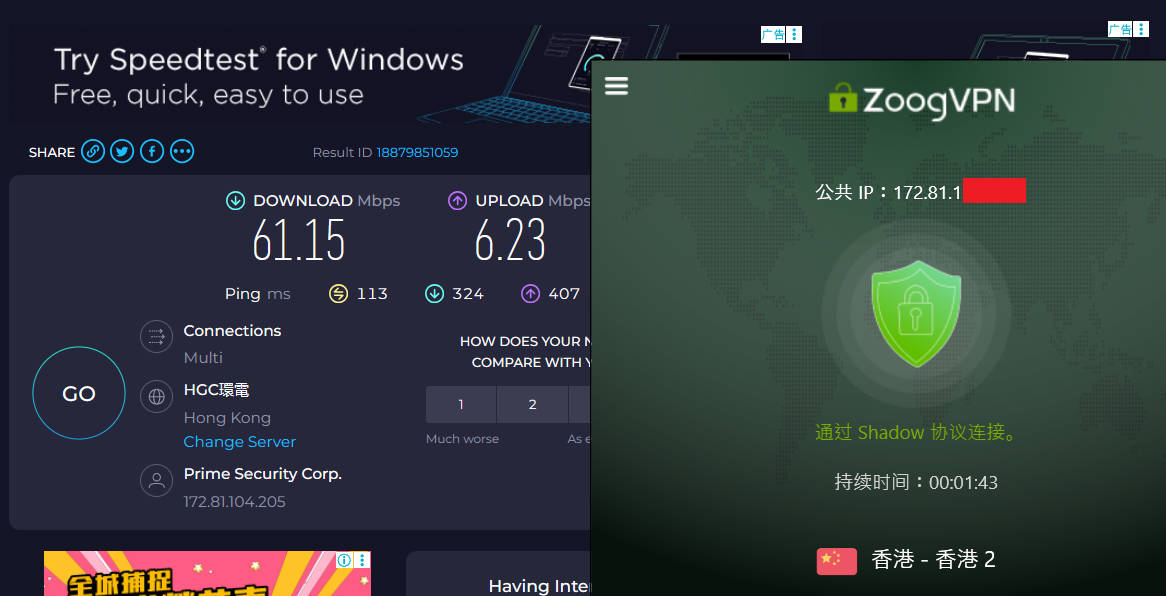The image size is (1166, 596).
Task: Click the Prime Security Corp. user icon
Action: 156,480
